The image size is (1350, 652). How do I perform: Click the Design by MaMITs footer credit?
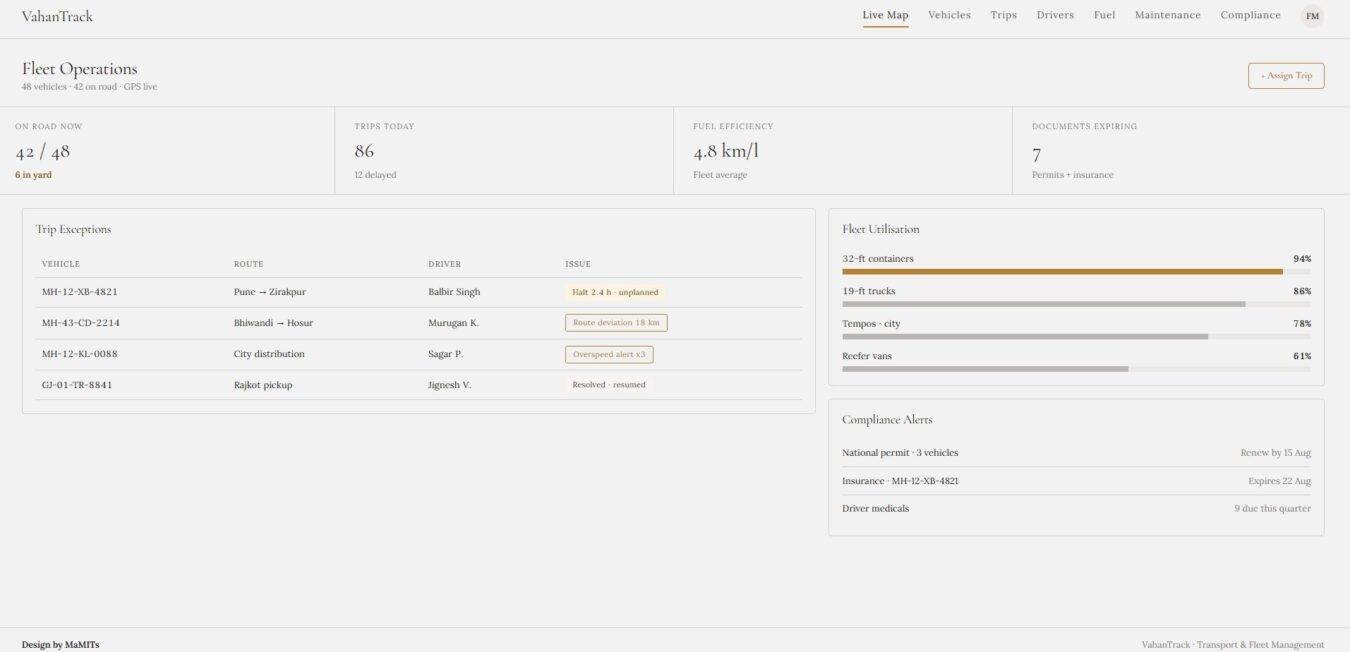(60, 645)
